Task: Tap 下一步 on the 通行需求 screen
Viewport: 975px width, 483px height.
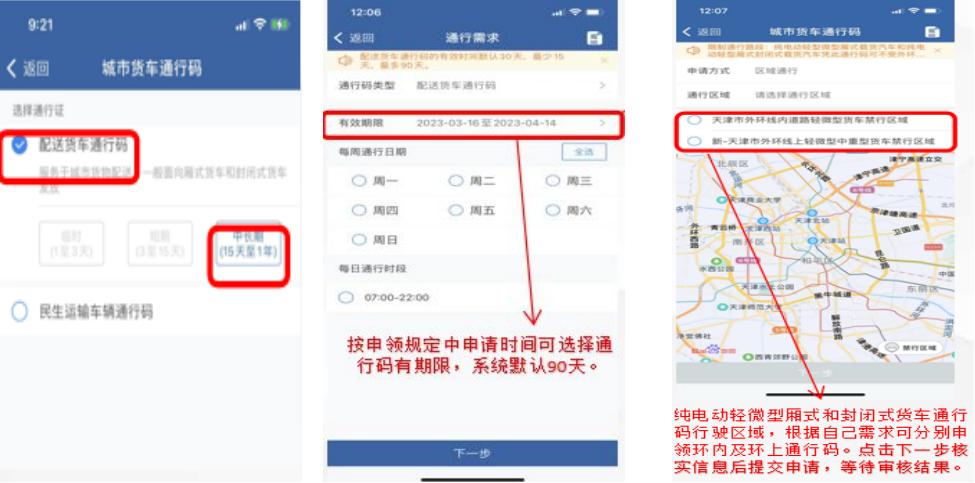Action: click(x=473, y=453)
